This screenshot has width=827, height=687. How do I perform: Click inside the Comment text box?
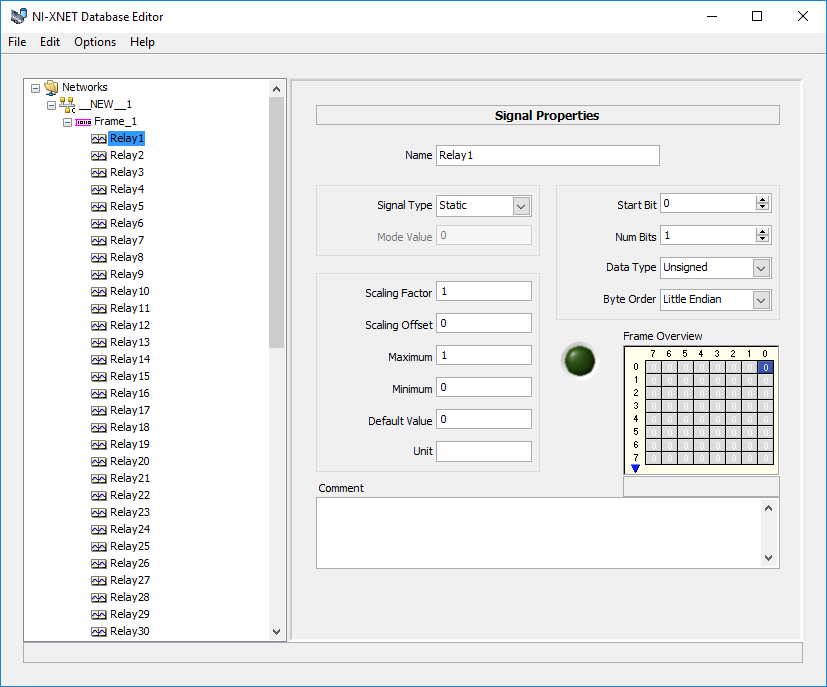[538, 533]
